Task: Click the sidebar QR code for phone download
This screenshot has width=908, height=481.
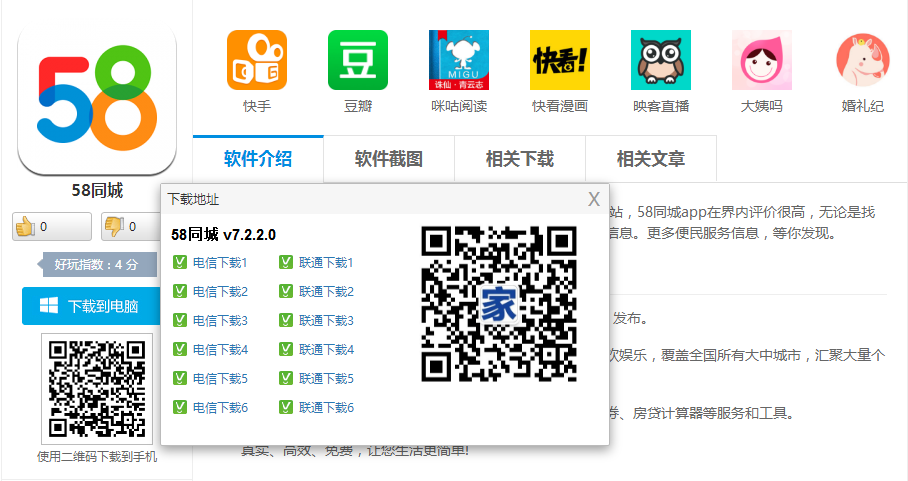Action: pos(97,388)
